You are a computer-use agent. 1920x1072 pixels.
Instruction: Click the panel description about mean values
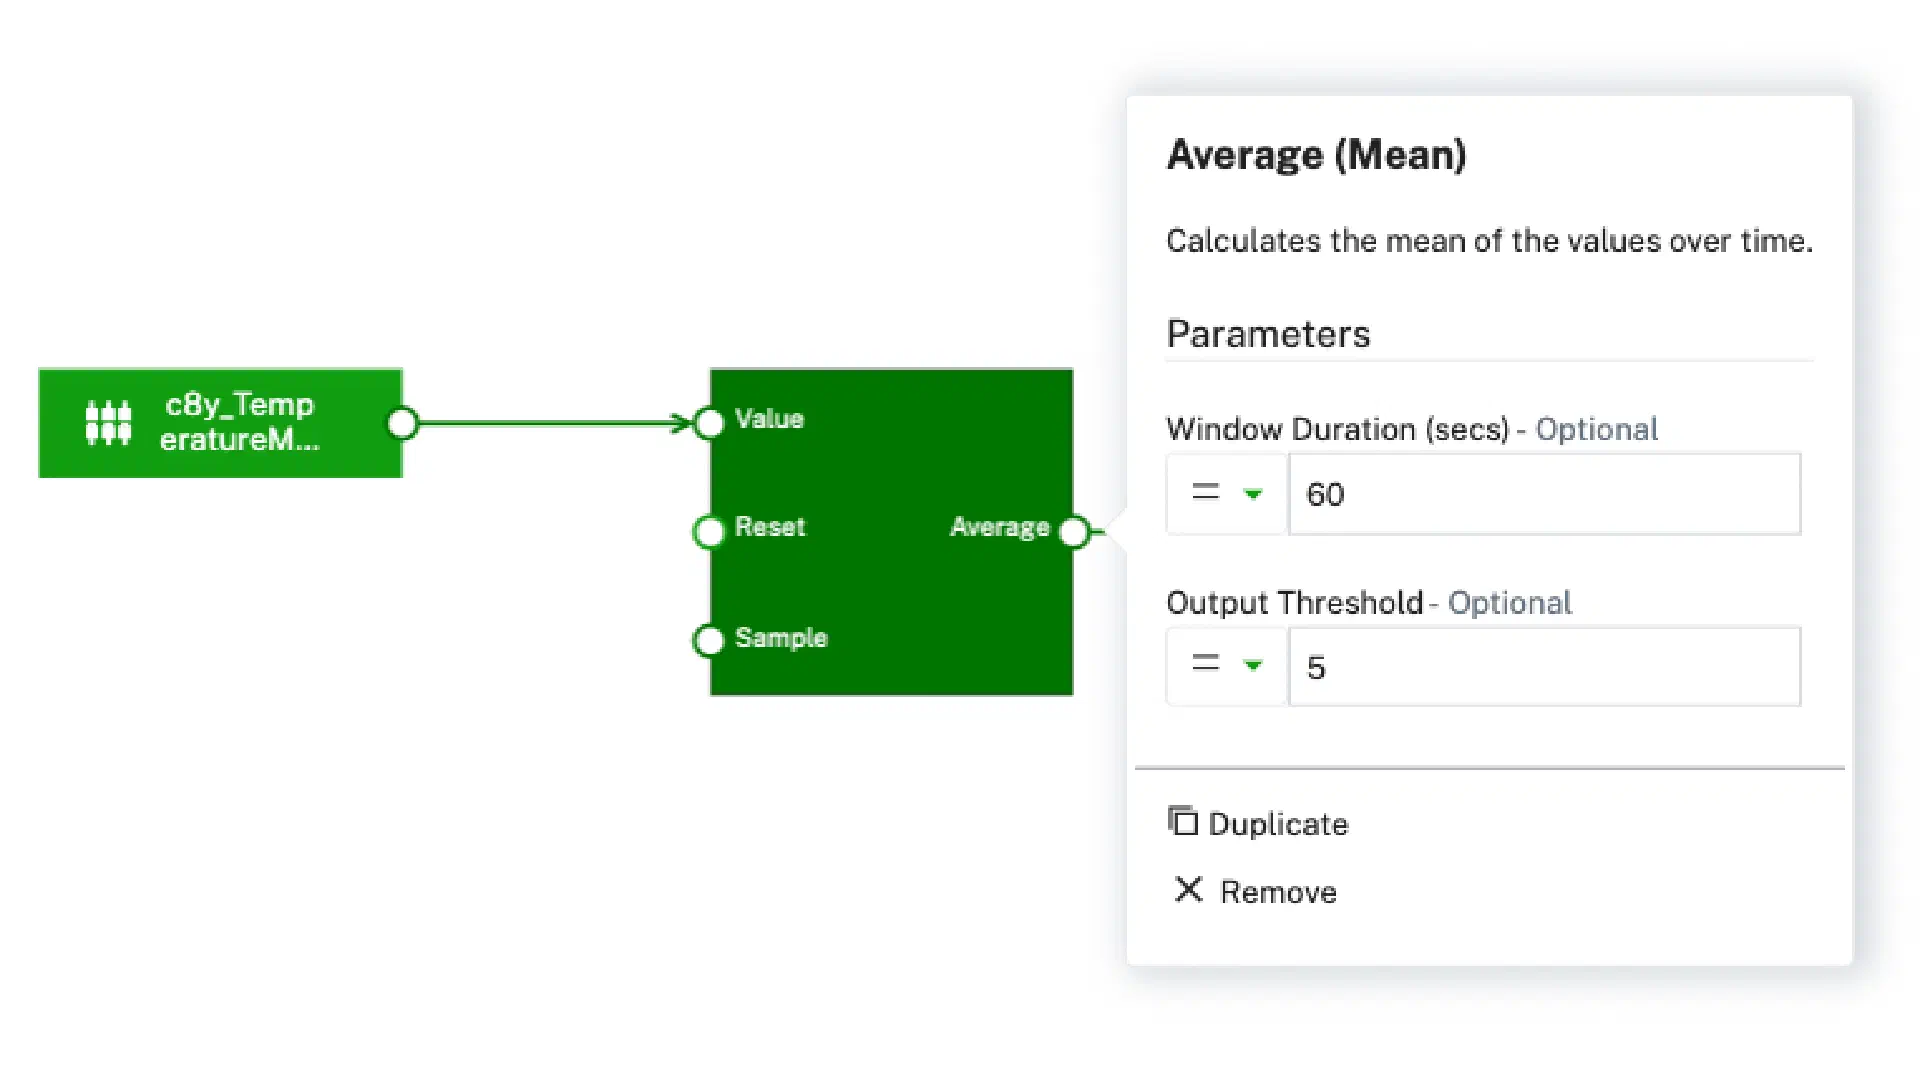tap(1488, 241)
